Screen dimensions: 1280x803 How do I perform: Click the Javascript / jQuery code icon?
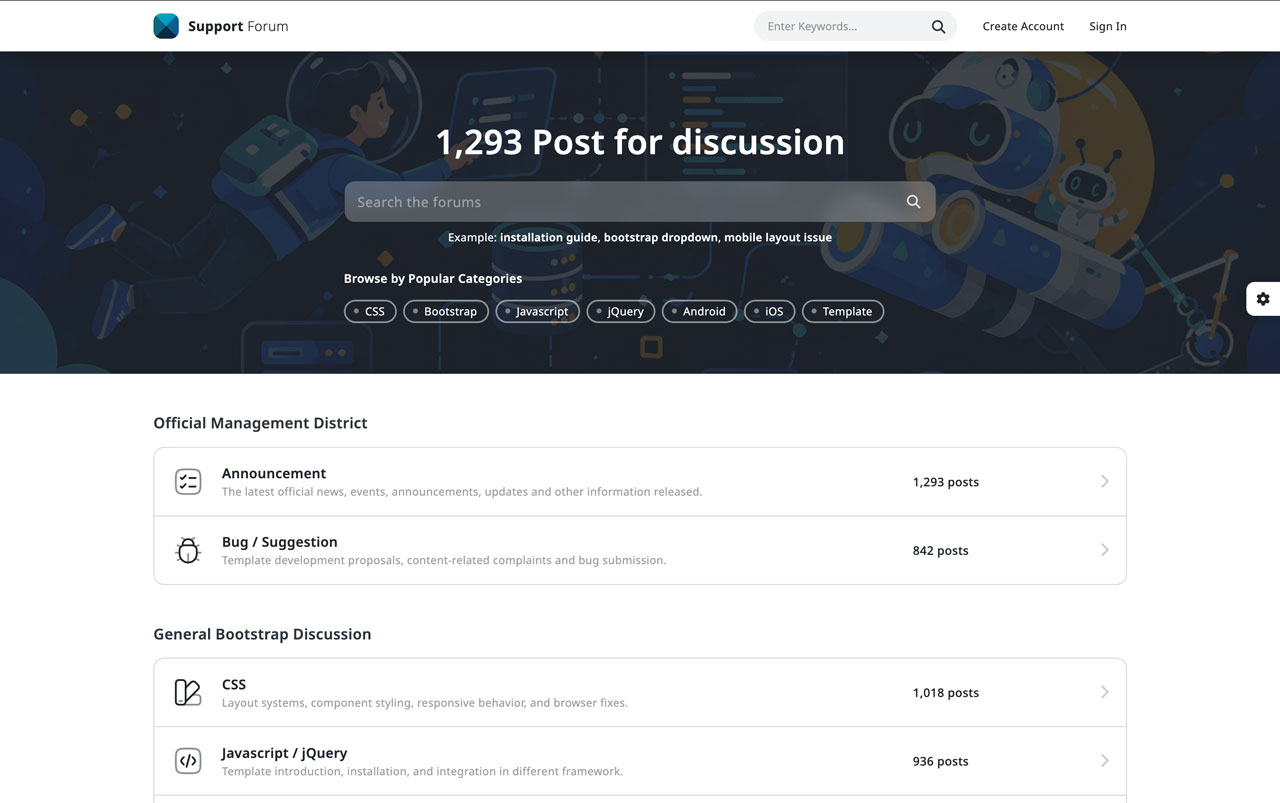pyautogui.click(x=188, y=761)
